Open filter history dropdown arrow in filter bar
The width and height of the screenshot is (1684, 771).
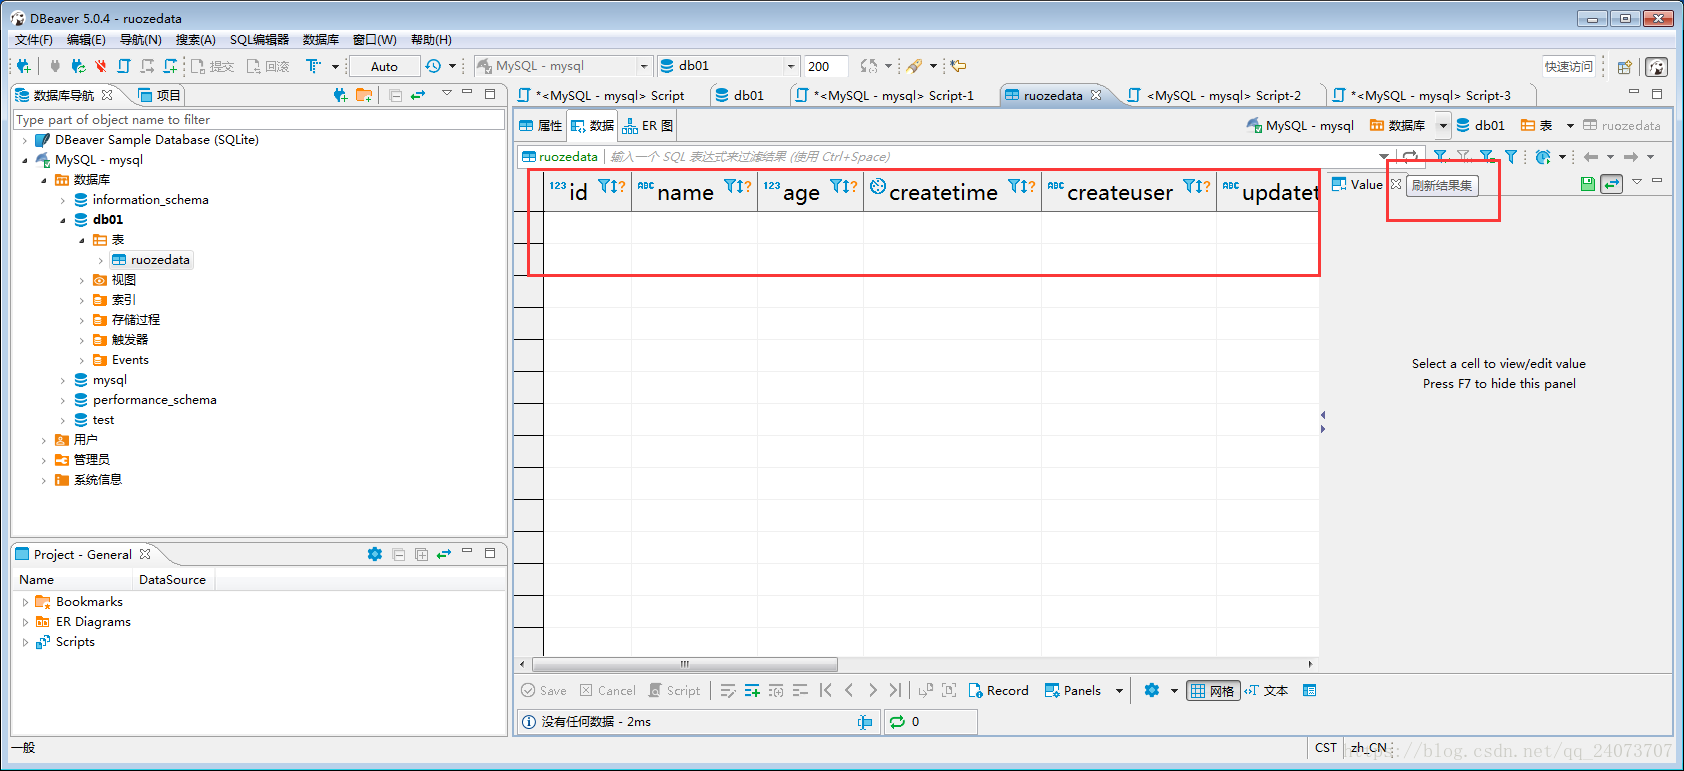1383,157
